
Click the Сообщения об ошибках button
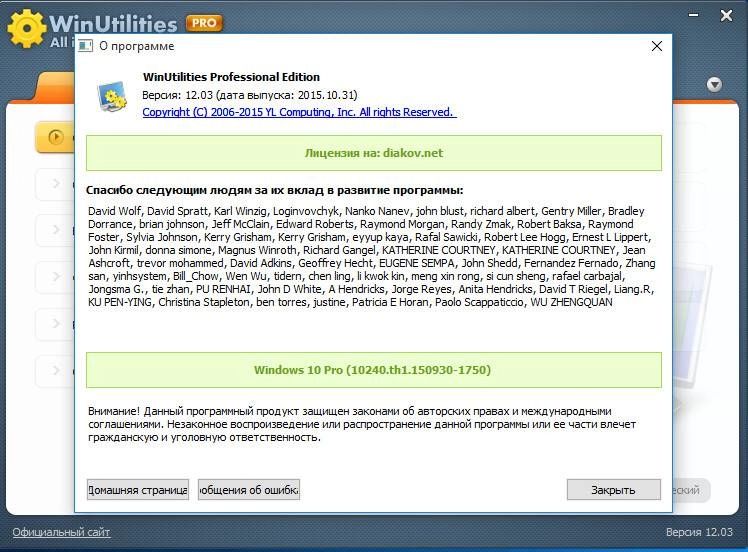[x=249, y=490]
